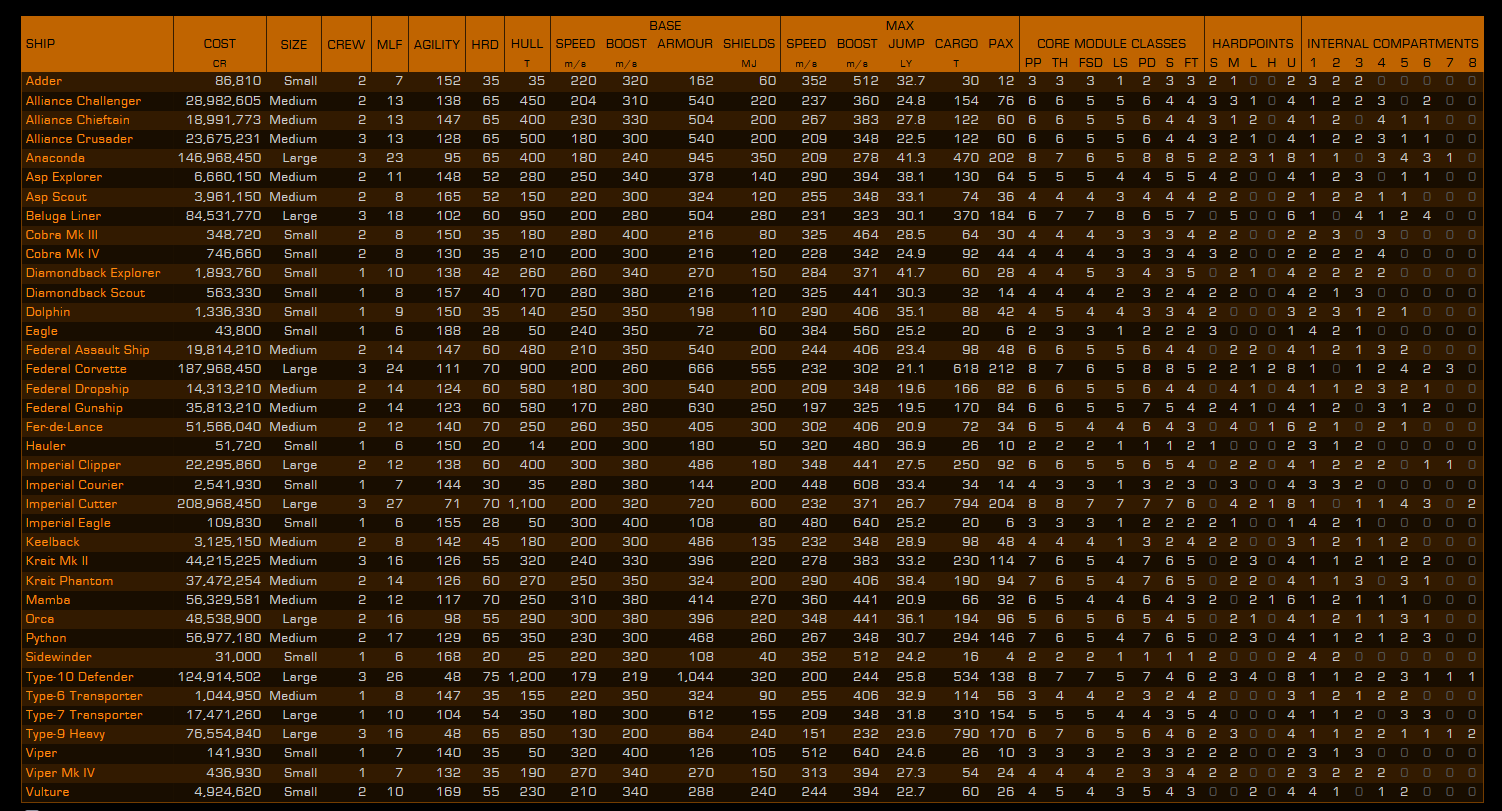Select the Viper Mk IV ship name

[x=60, y=773]
